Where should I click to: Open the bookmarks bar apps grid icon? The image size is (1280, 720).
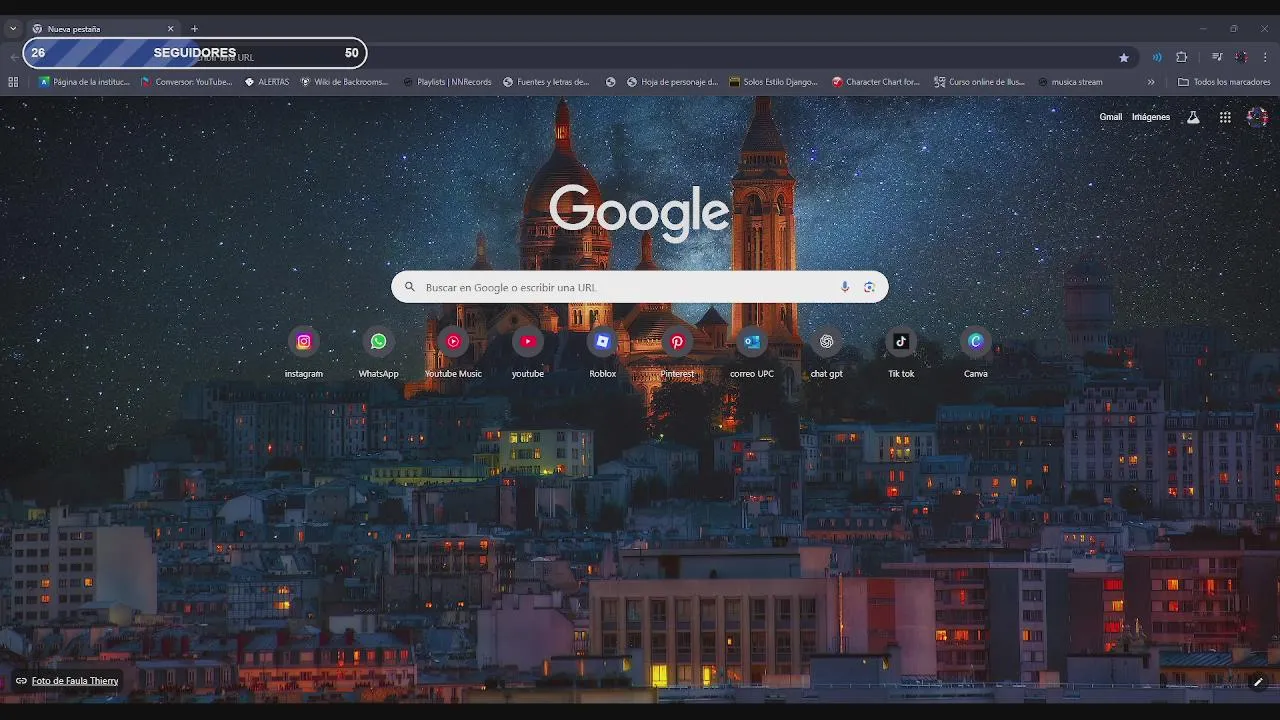click(x=13, y=82)
